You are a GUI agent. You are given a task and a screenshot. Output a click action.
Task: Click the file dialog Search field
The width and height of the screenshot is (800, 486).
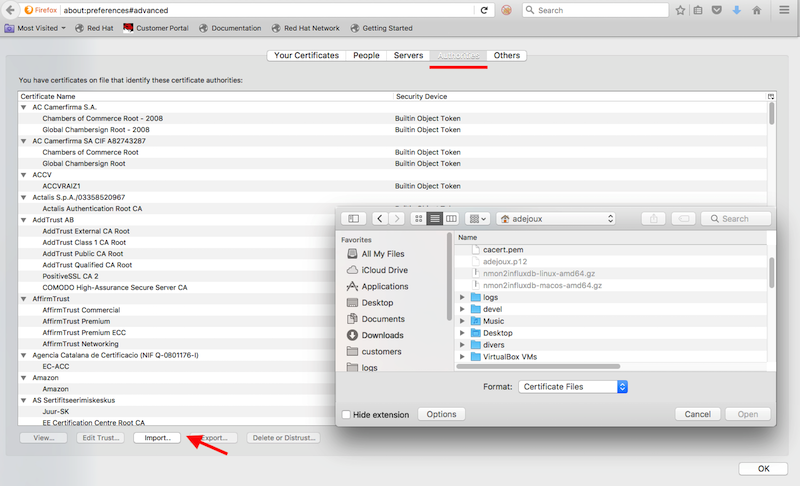point(735,218)
